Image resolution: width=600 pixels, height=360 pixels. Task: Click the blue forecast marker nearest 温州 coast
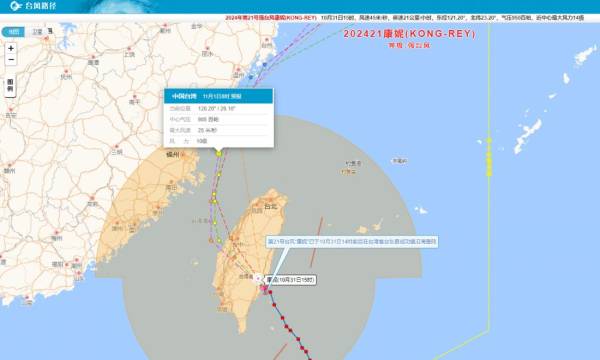coord(251,77)
